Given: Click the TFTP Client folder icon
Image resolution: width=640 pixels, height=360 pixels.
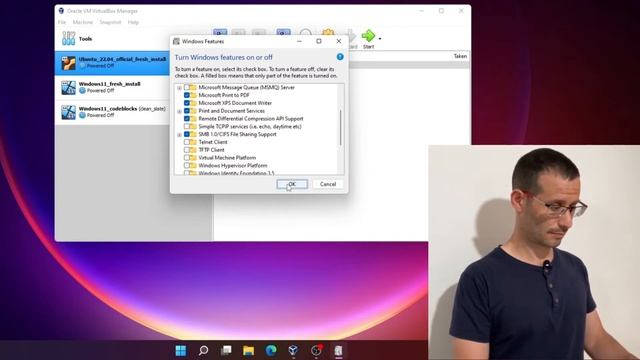Looking at the screenshot, I should pyautogui.click(x=193, y=150).
